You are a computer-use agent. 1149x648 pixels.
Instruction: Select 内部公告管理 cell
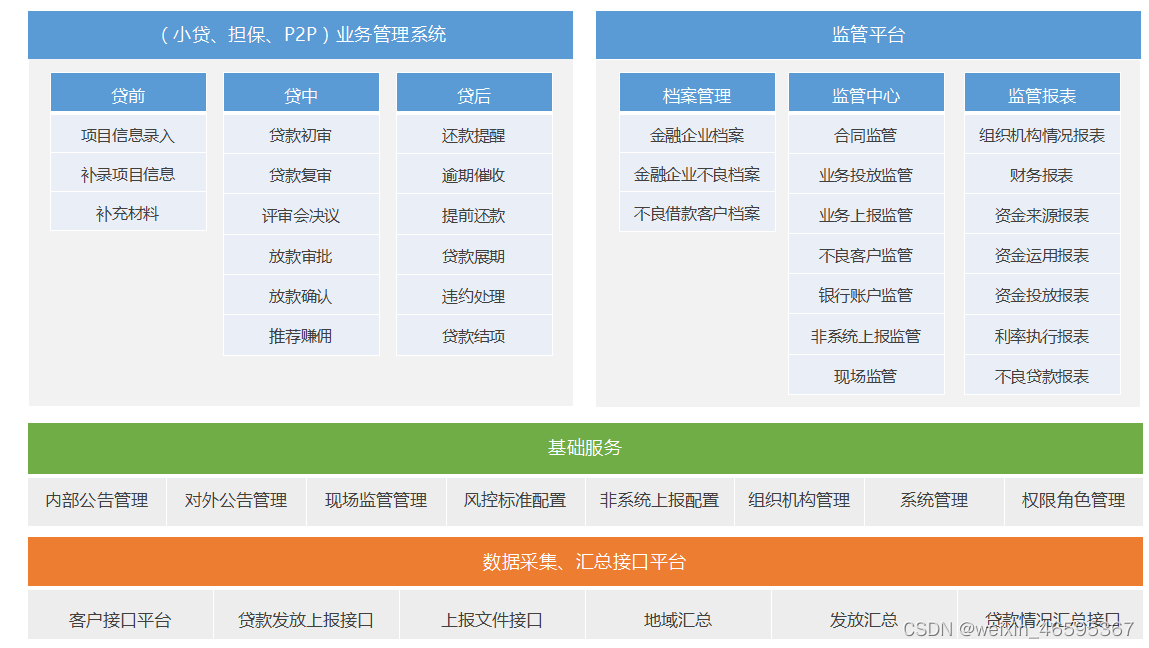[x=97, y=501]
